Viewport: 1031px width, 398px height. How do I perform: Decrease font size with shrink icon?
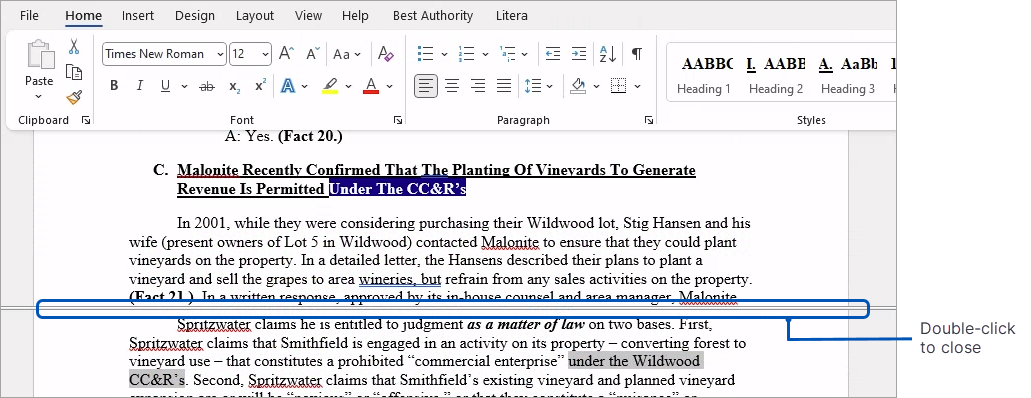(x=312, y=53)
